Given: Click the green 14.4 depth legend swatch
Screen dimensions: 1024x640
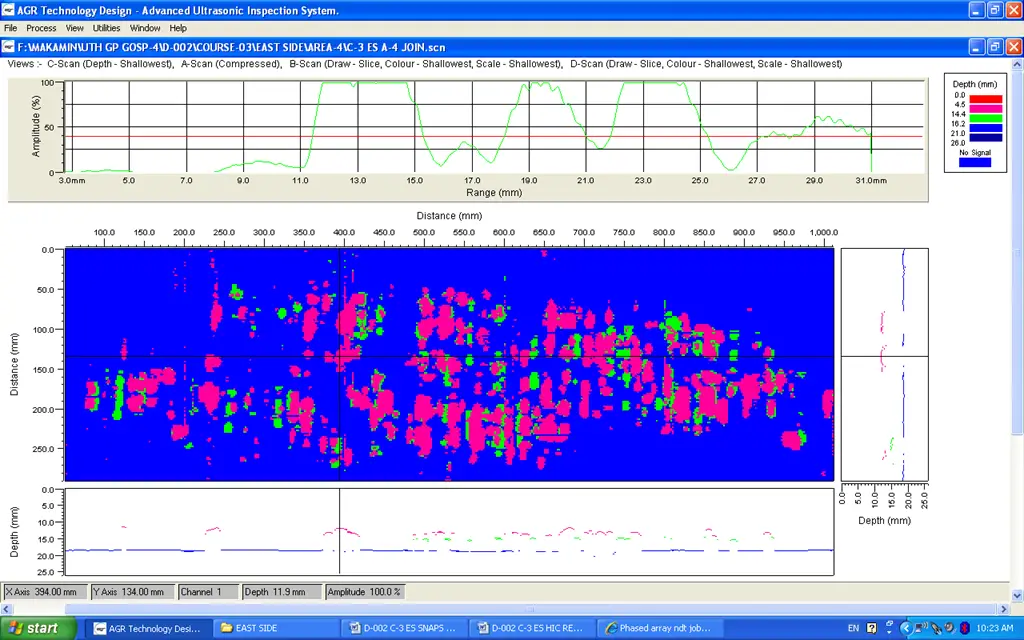Looking at the screenshot, I should 985,118.
